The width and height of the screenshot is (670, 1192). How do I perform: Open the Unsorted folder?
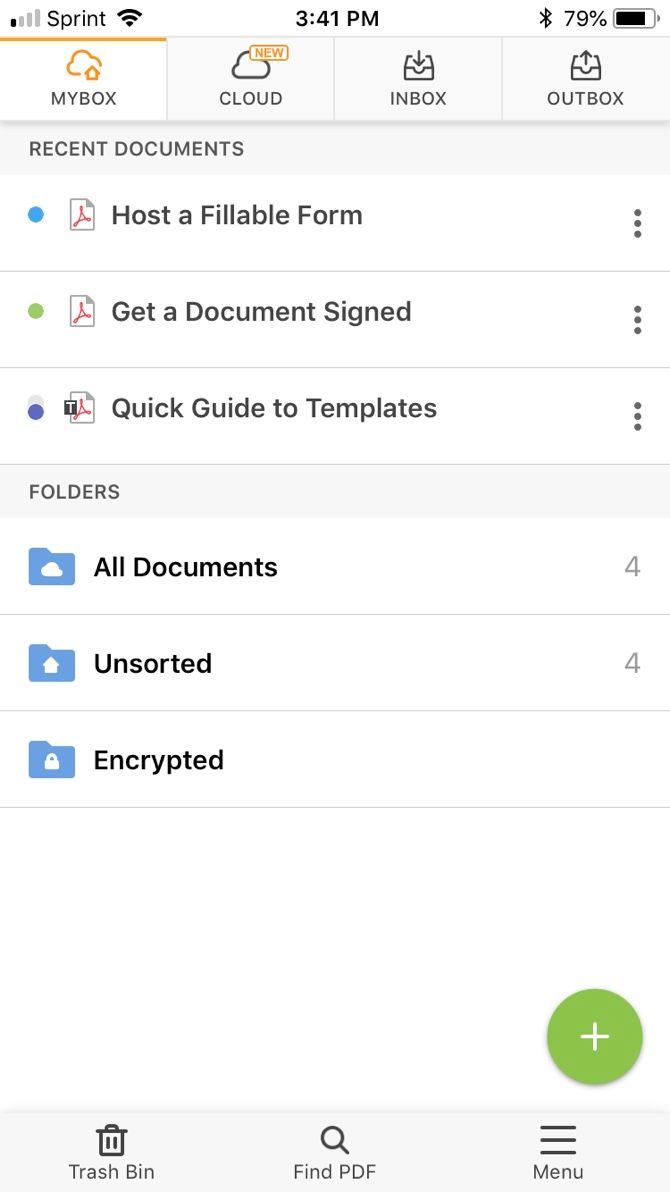(x=153, y=664)
